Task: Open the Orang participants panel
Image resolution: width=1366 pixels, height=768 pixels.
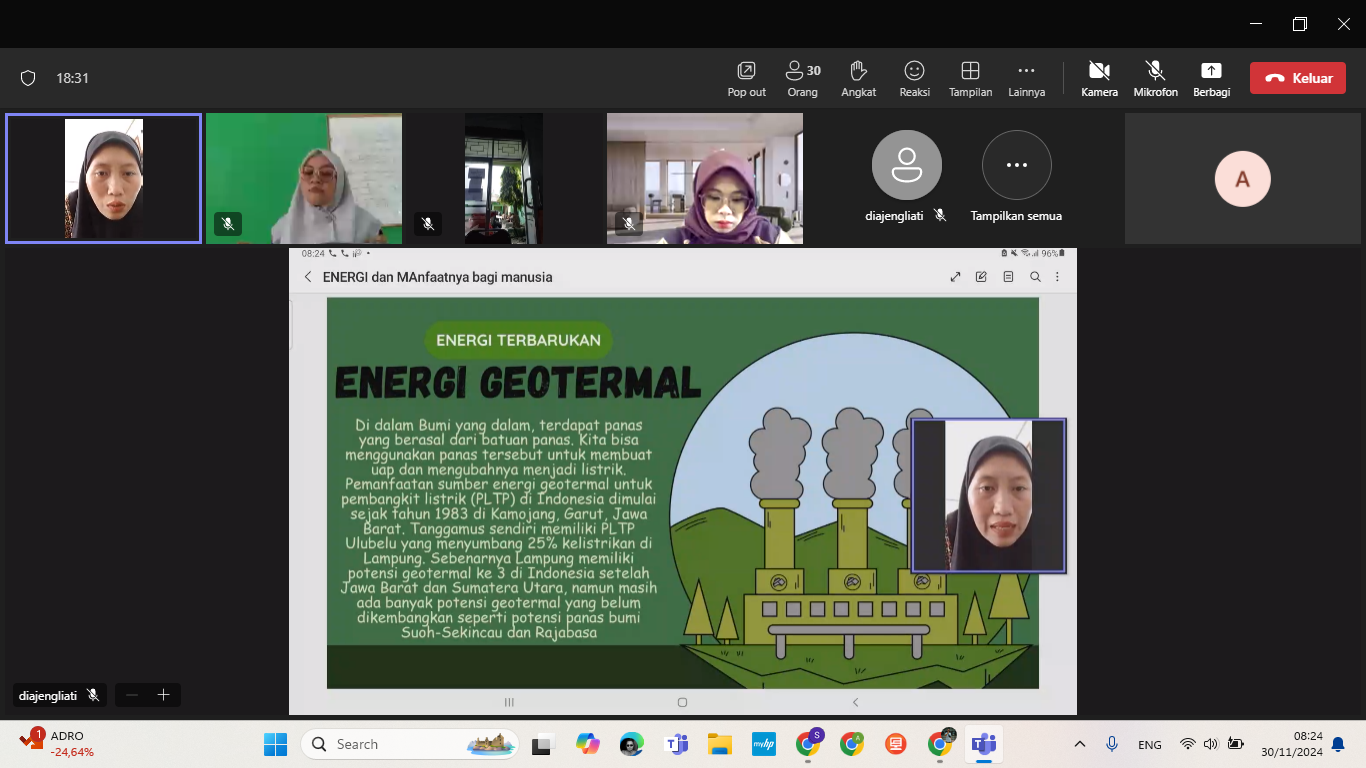Action: click(x=802, y=79)
